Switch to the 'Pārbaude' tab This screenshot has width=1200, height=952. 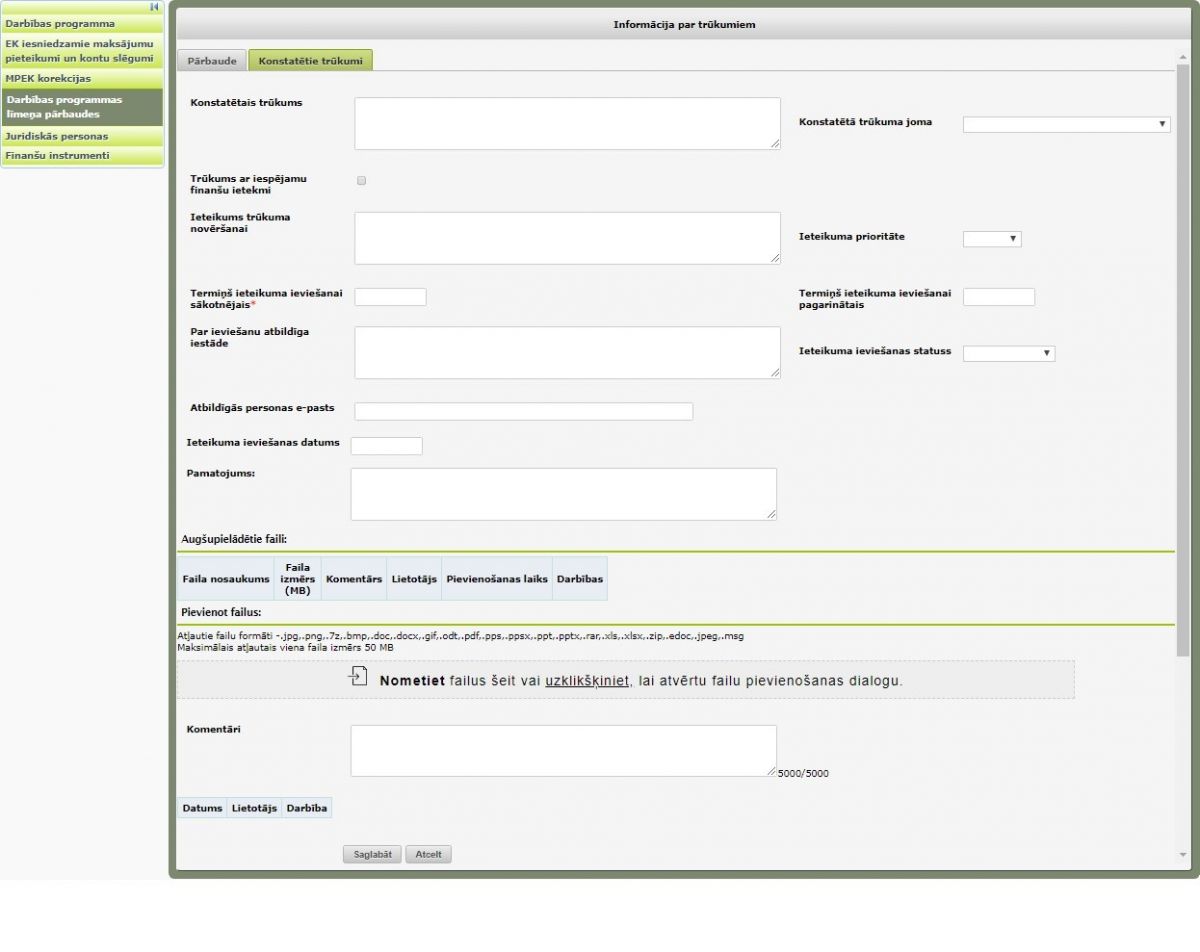click(x=212, y=61)
